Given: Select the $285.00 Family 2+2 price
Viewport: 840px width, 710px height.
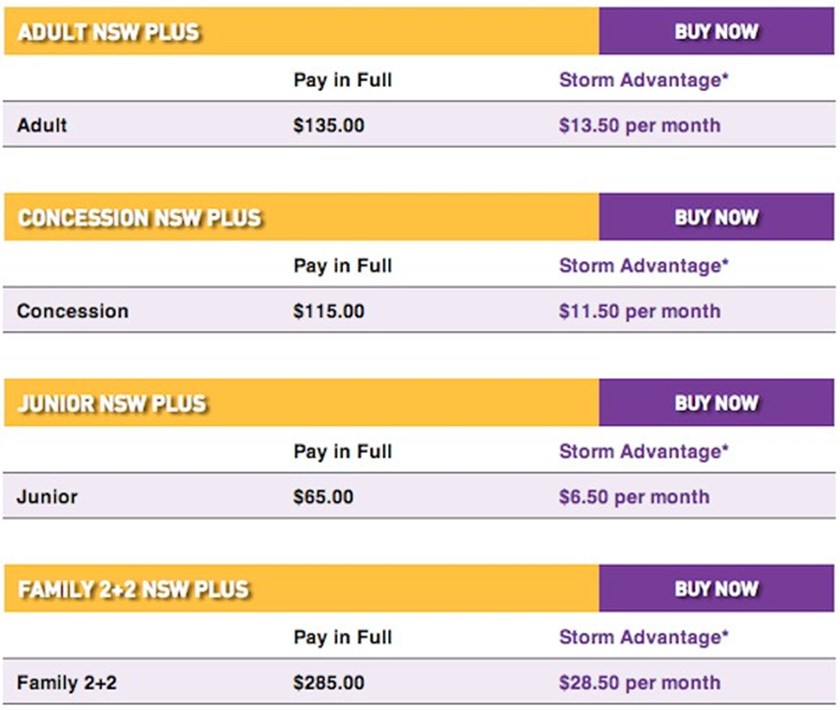Looking at the screenshot, I should click(x=329, y=684).
